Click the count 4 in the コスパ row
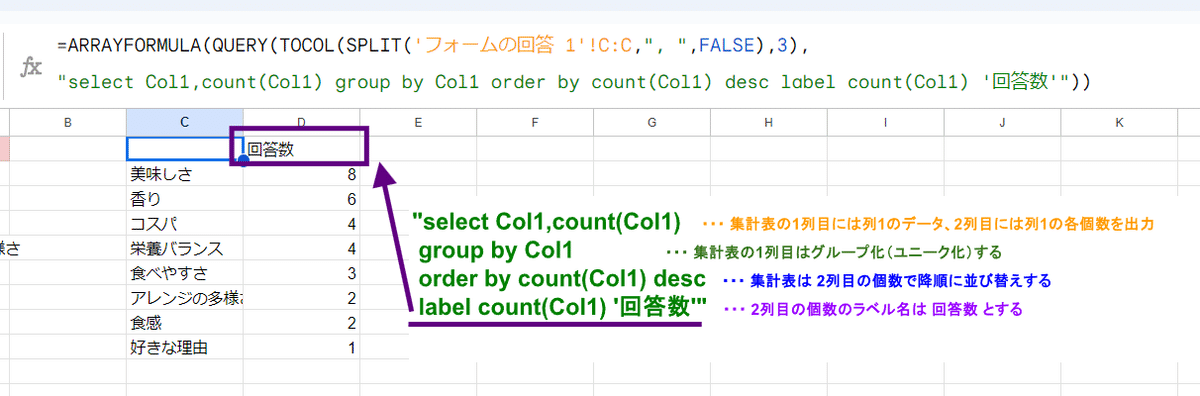Screen dimensions: 1200x396 pyautogui.click(x=301, y=224)
